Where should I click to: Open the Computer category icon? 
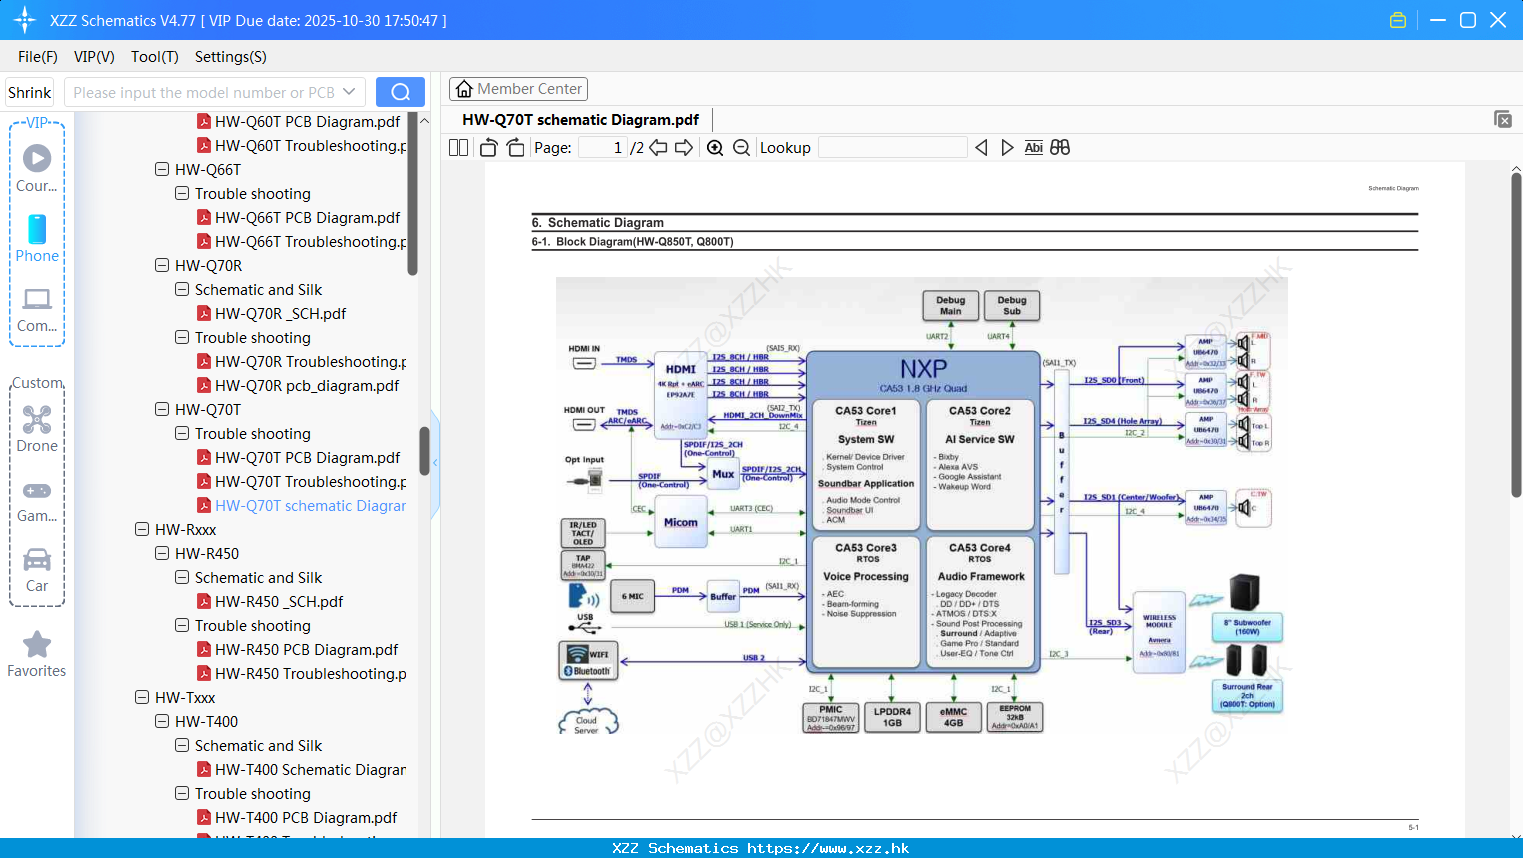point(37,309)
